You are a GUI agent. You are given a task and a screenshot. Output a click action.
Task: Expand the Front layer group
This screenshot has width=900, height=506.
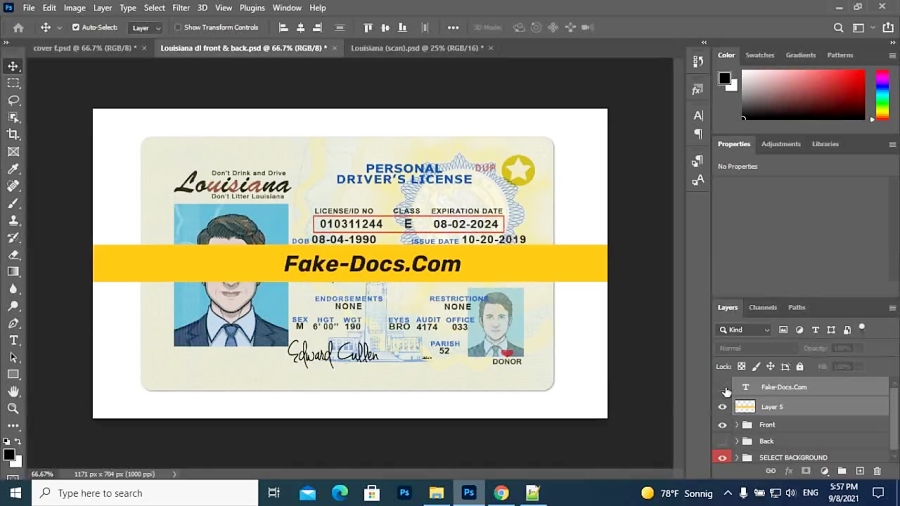[x=737, y=425]
